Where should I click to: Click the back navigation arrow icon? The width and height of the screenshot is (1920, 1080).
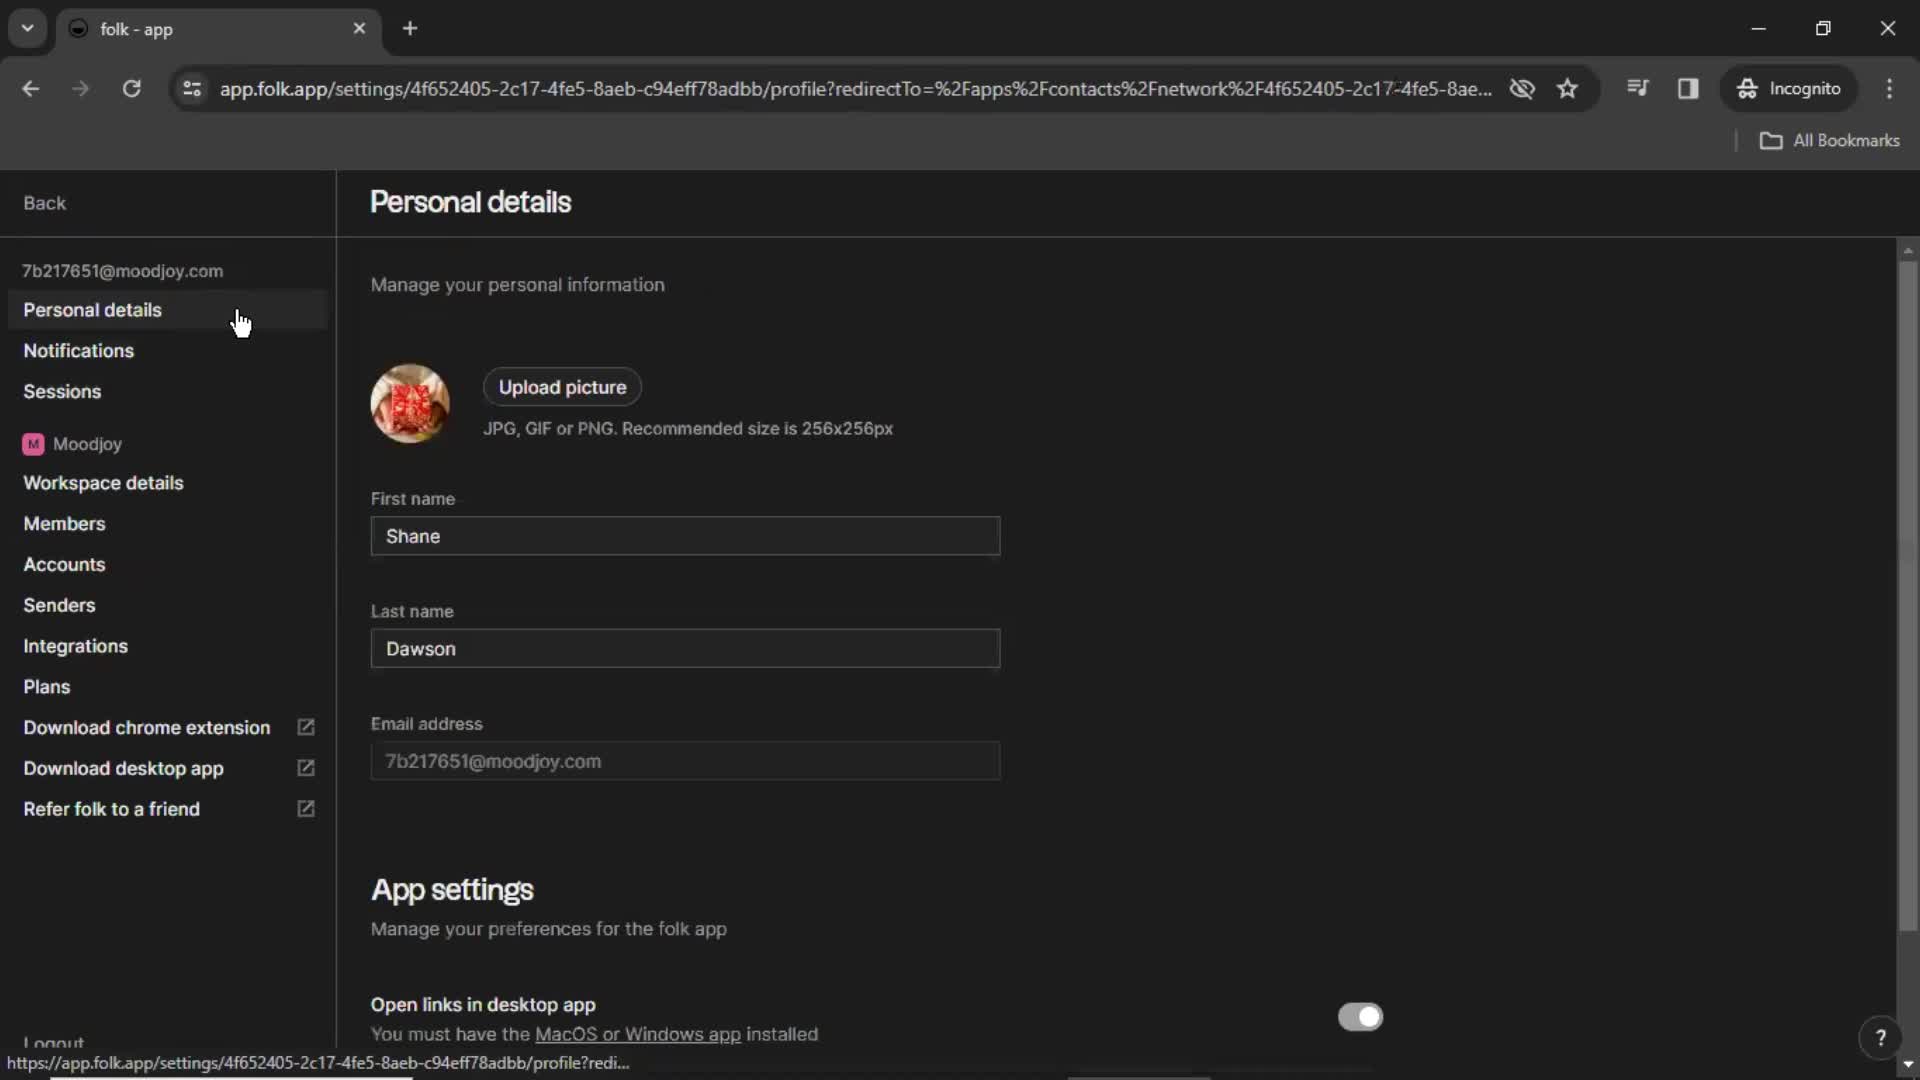[x=32, y=90]
